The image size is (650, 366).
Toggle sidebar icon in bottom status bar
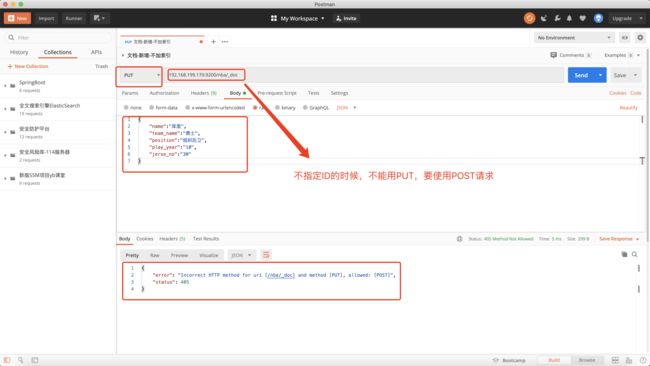point(7,360)
